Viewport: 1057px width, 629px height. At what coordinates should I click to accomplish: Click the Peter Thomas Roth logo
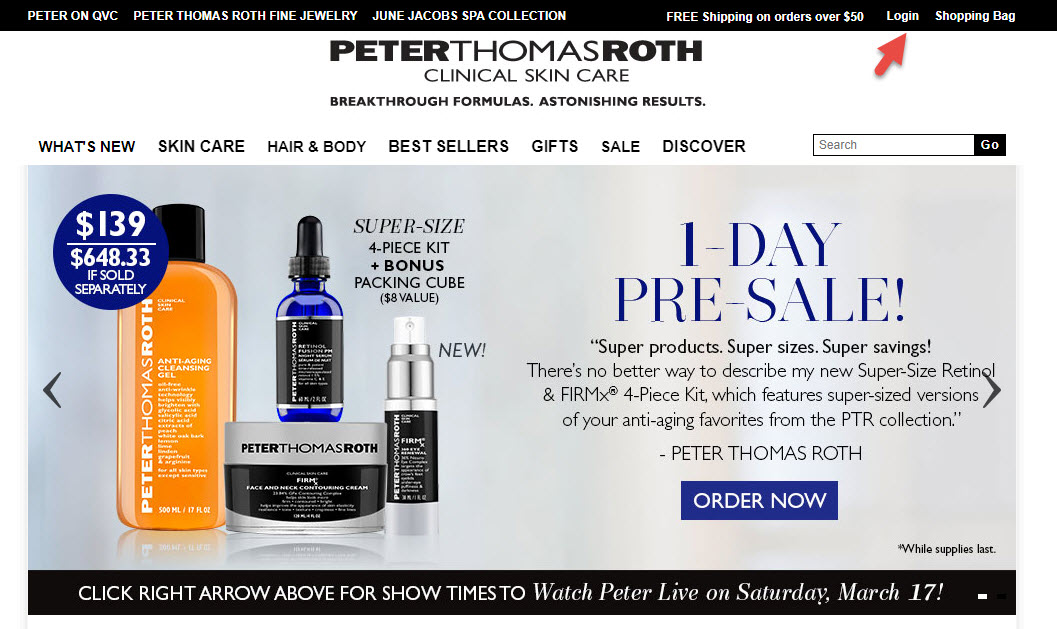pyautogui.click(x=516, y=61)
